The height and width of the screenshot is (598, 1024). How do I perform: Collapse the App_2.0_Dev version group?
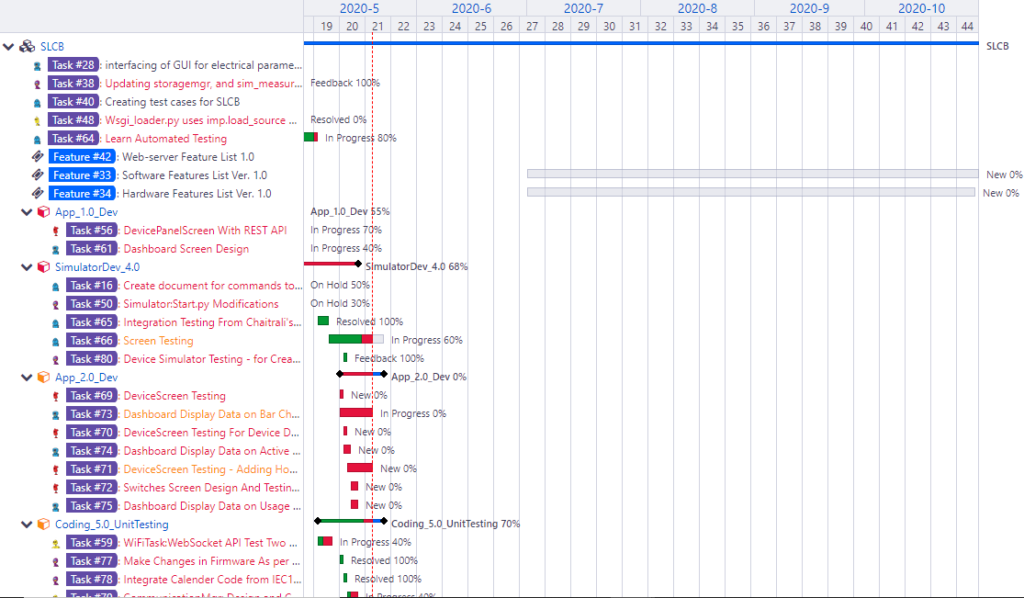point(26,377)
